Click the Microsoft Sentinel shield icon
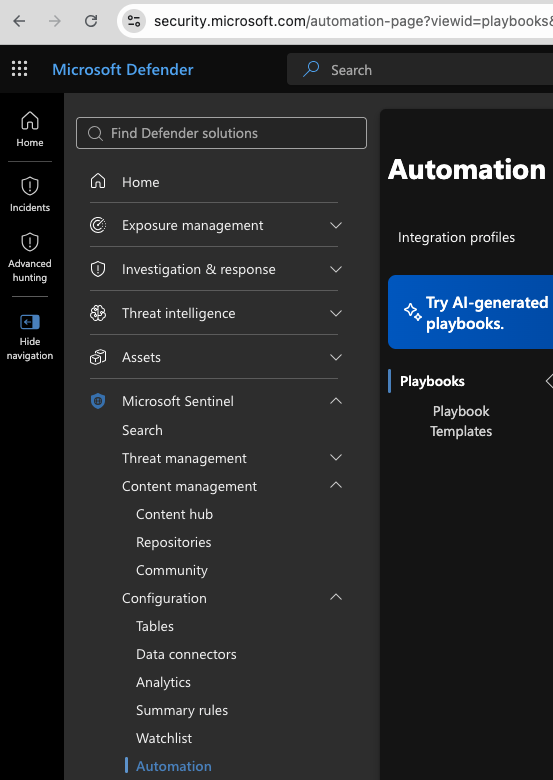Viewport: 553px width, 780px height. pos(98,401)
